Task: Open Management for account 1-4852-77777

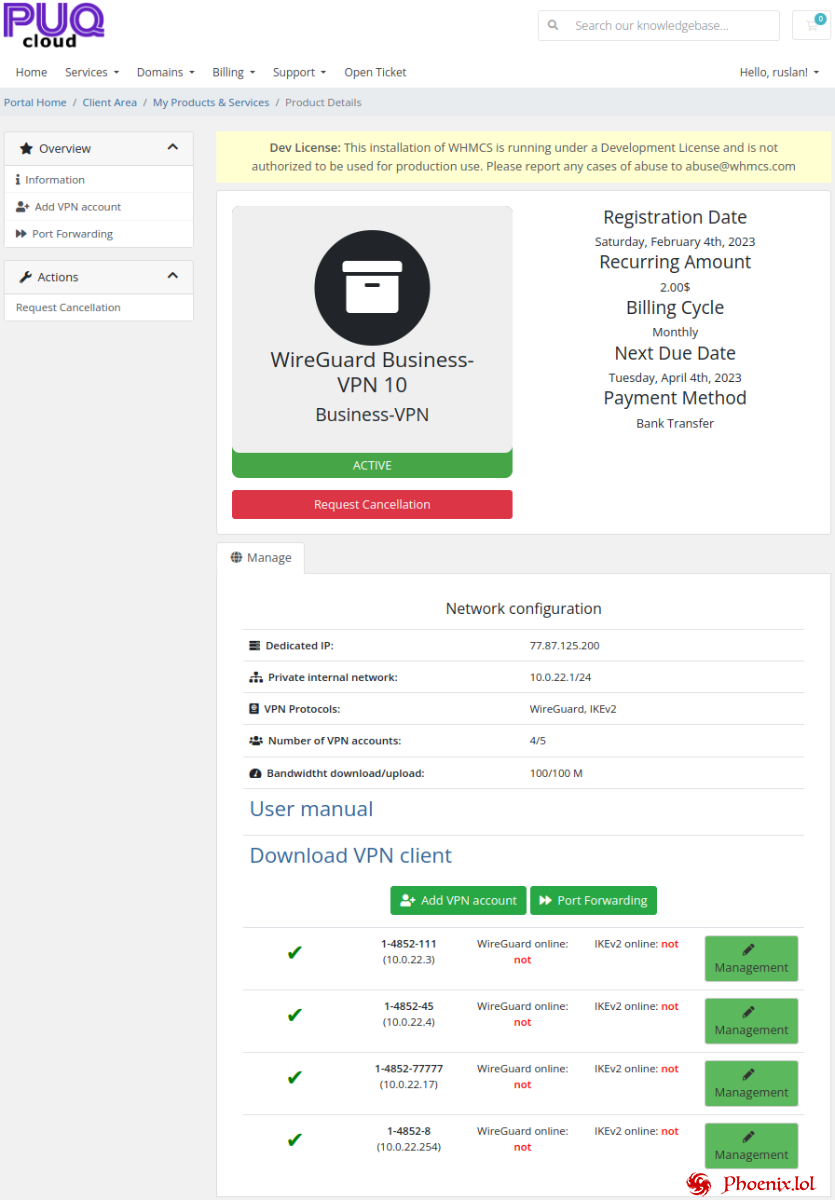Action: [751, 1083]
